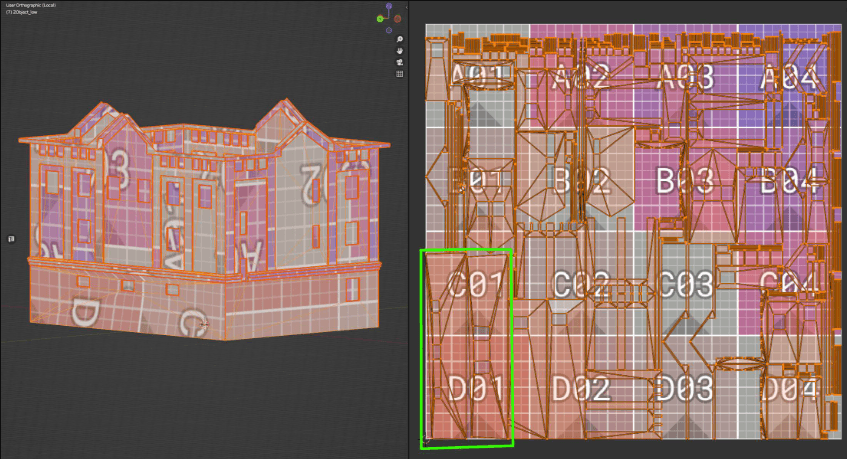Toggle the camera view icon
The image size is (847, 459).
(x=399, y=62)
